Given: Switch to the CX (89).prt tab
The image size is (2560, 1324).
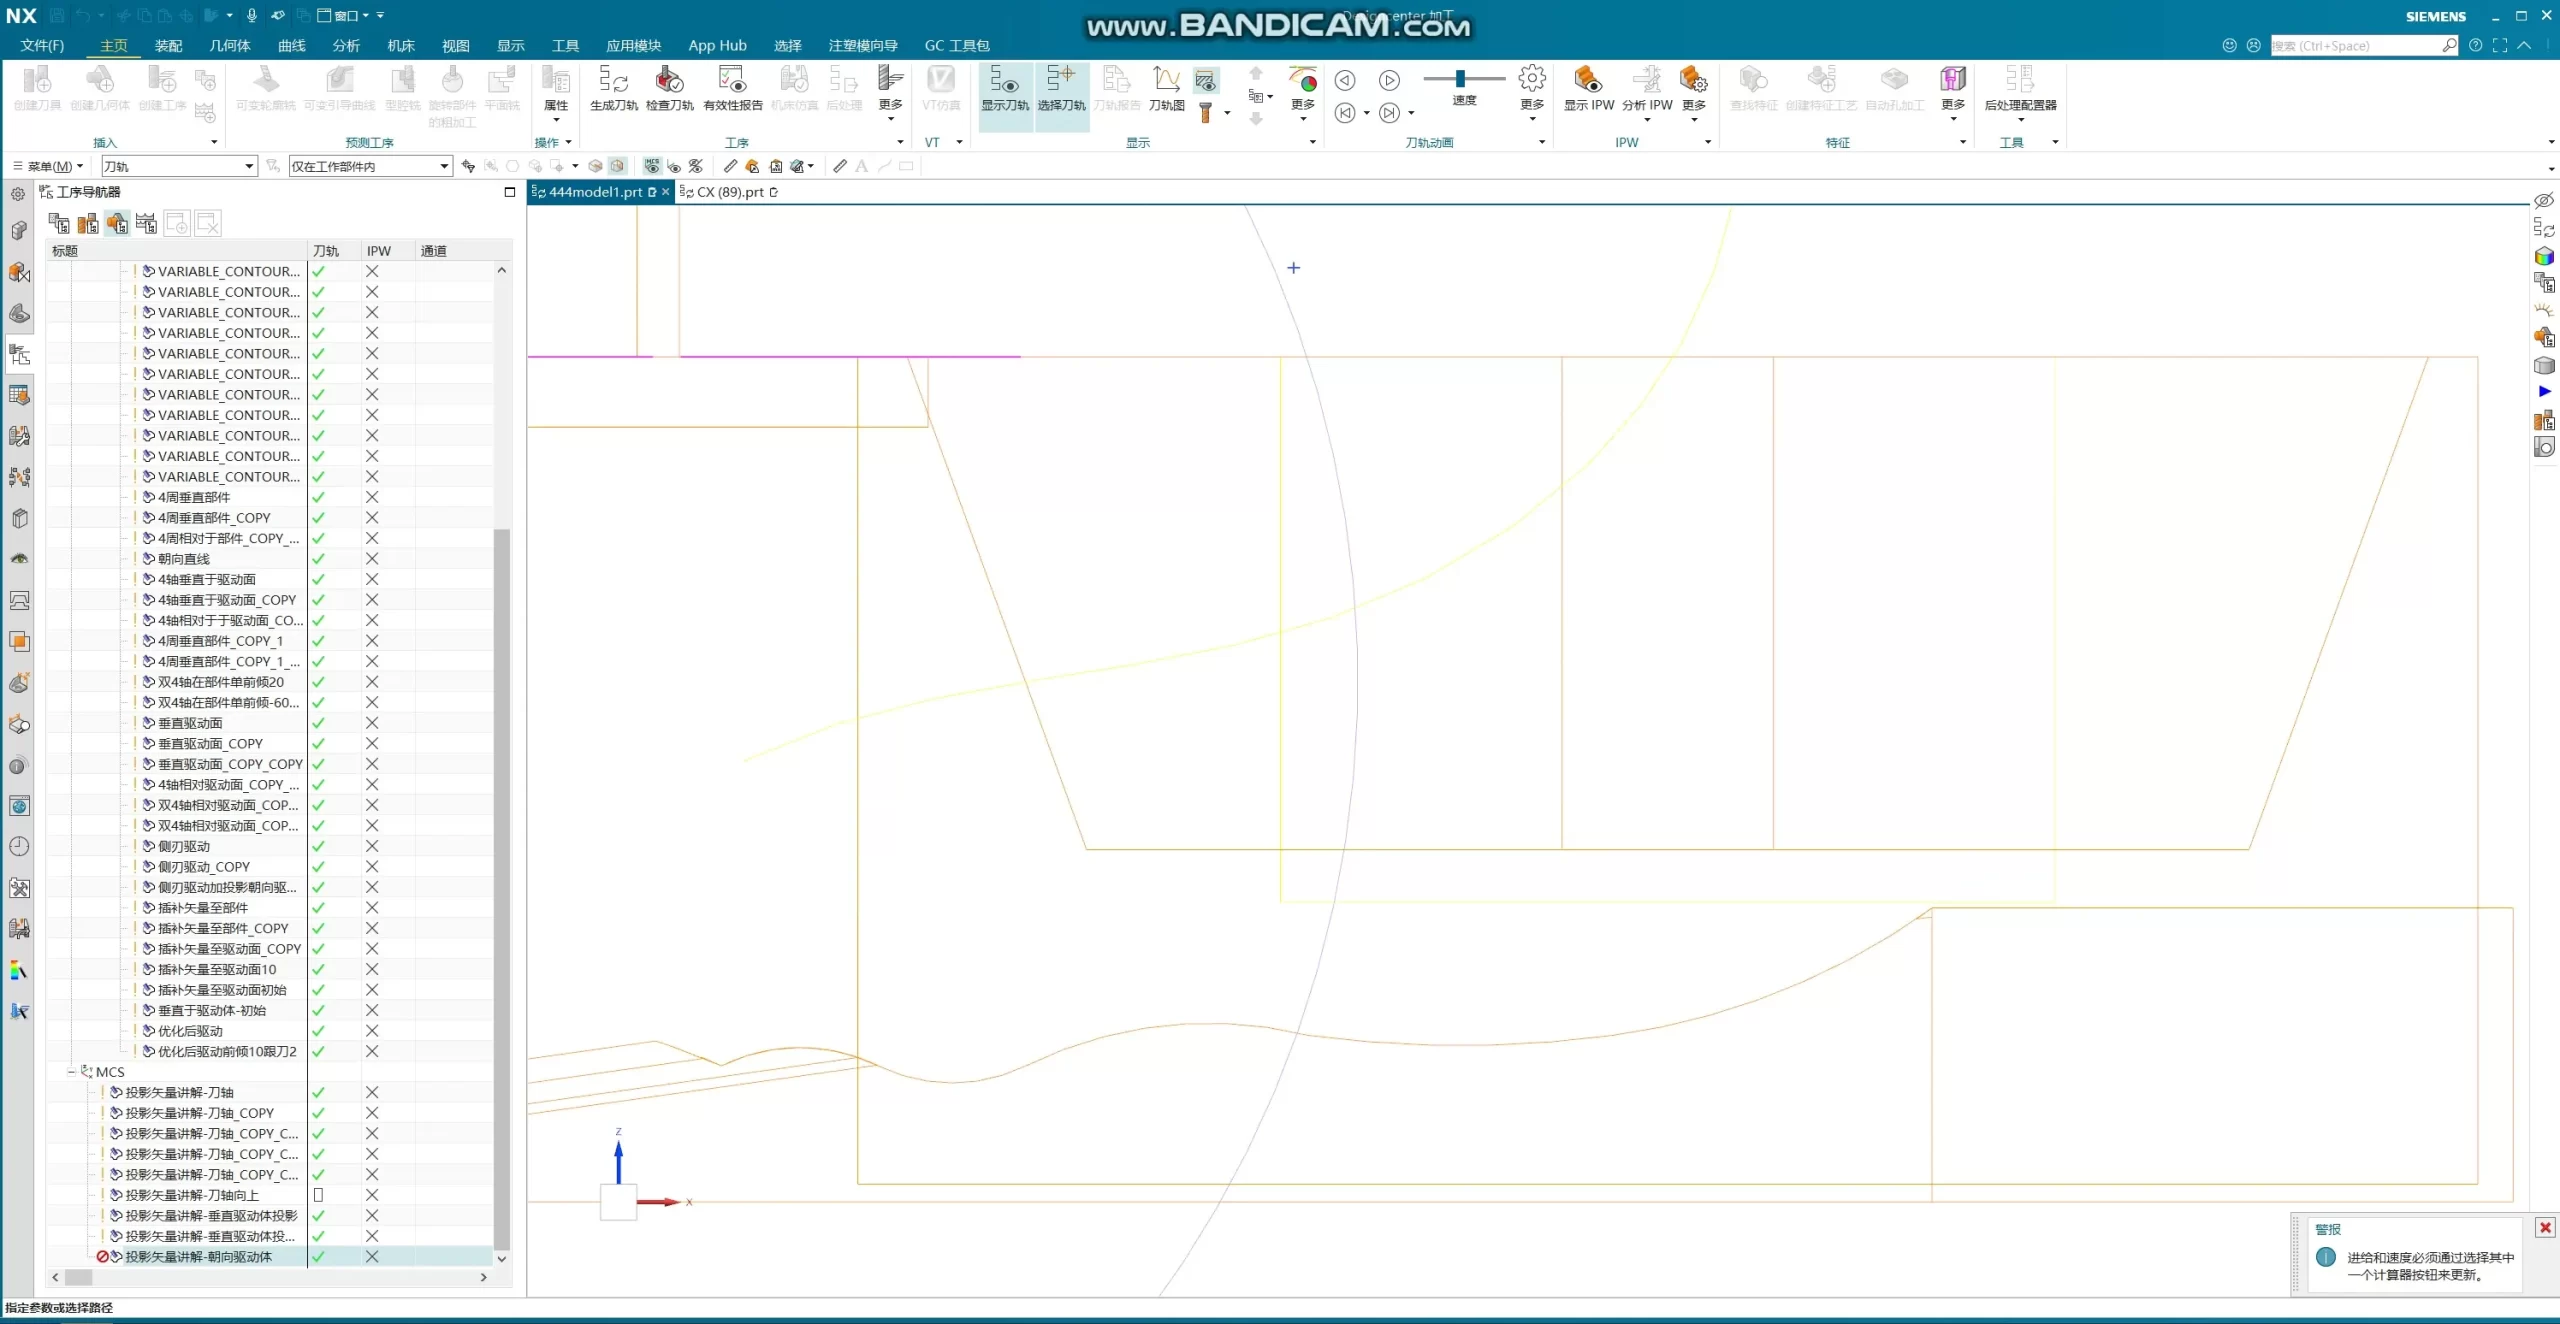Looking at the screenshot, I should click(x=729, y=192).
